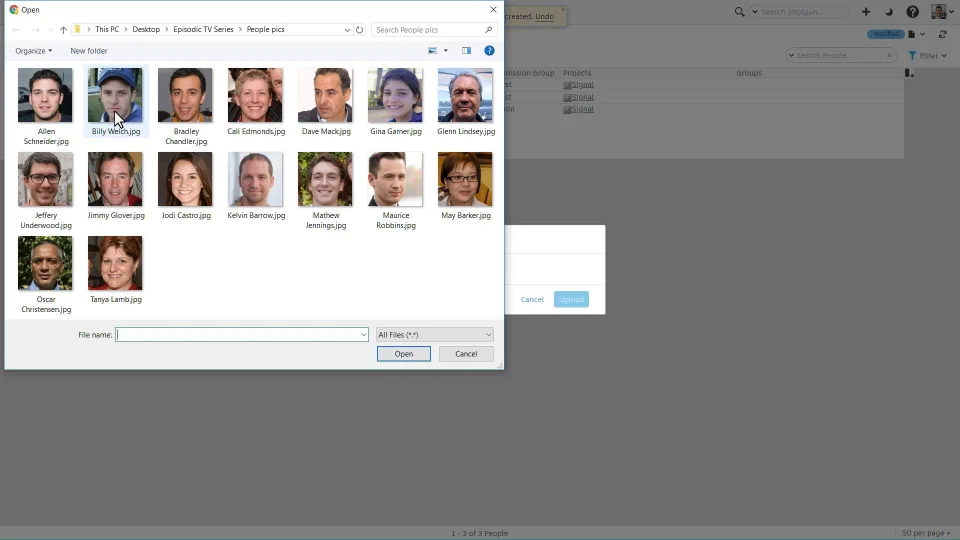960x540 pixels.
Task: Click Cancel in Shotgun upload dialog
Action: point(532,299)
